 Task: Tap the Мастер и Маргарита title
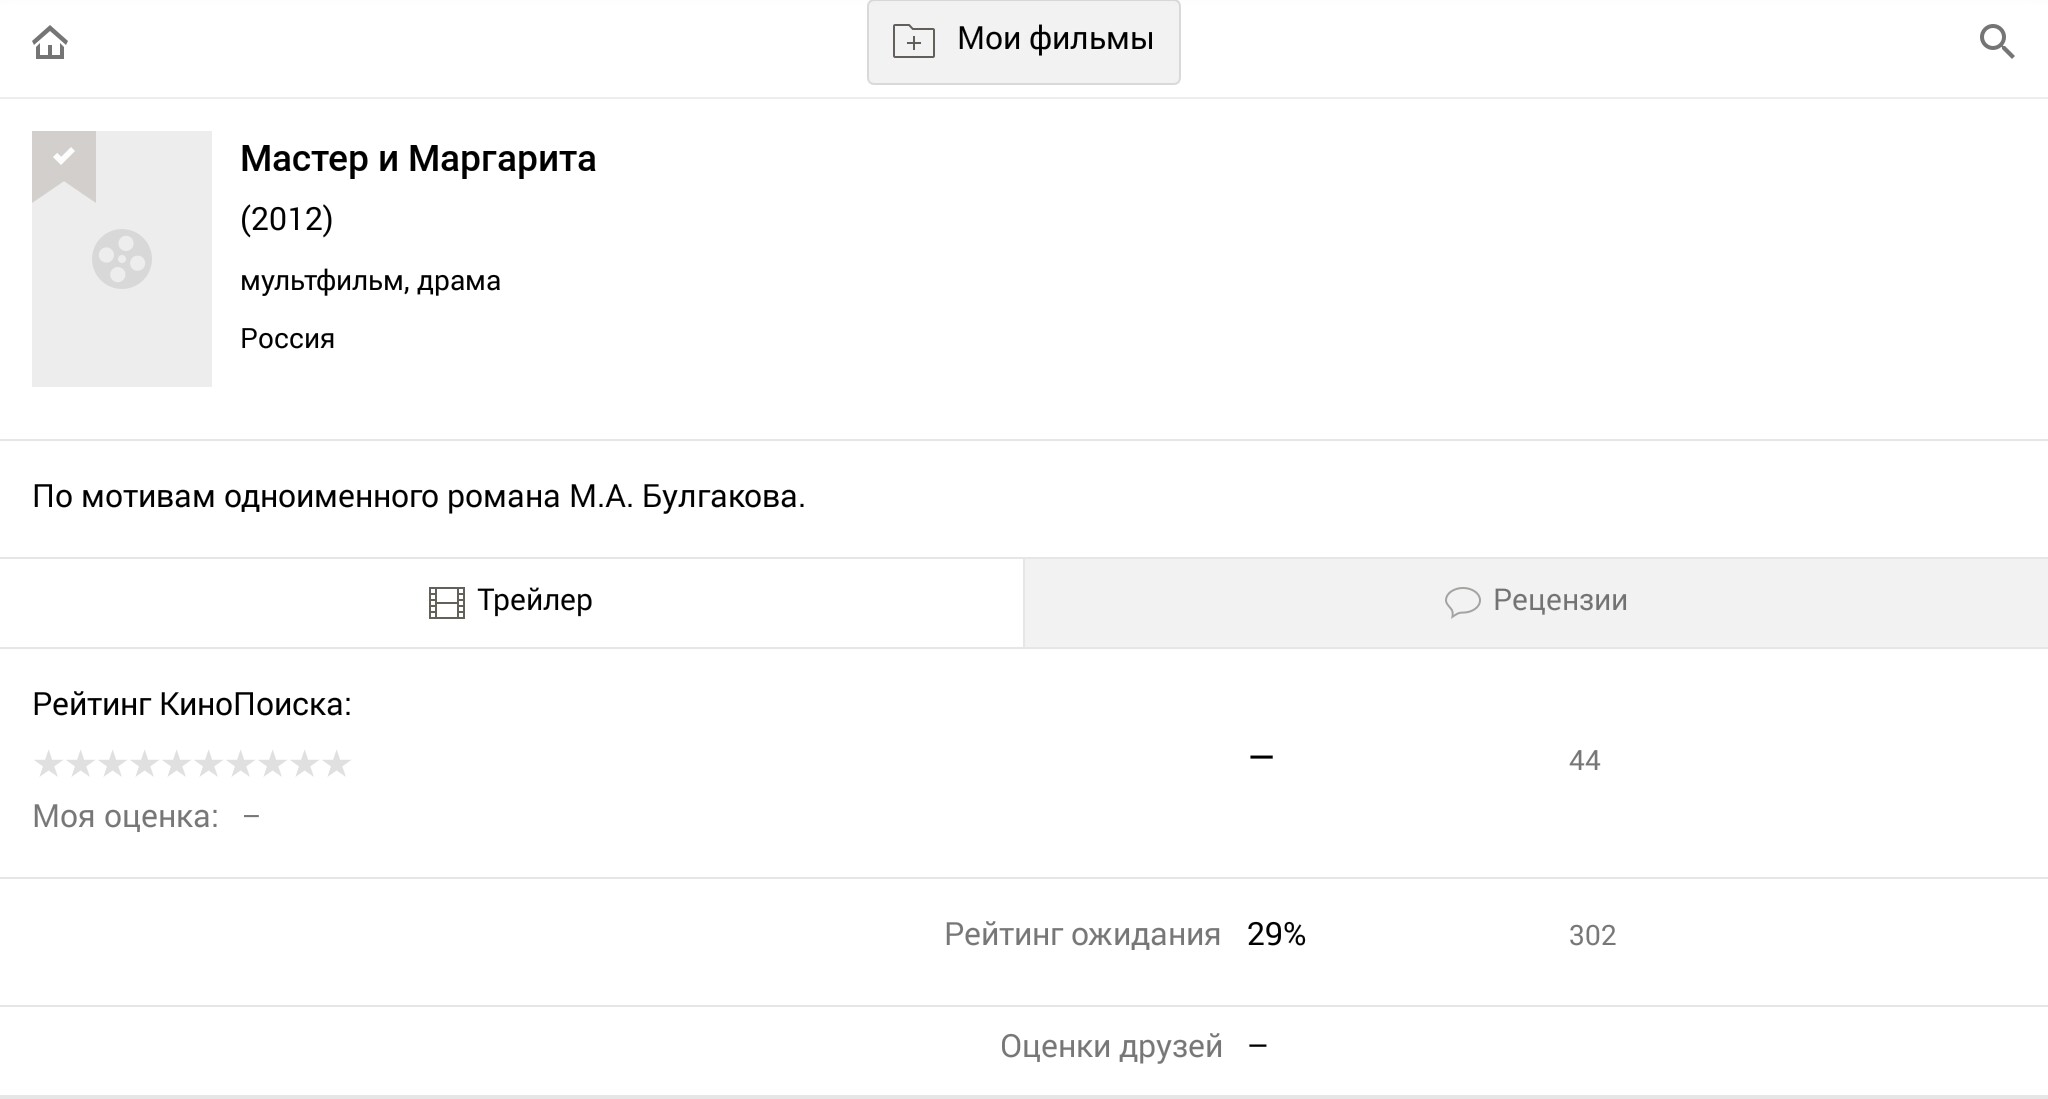click(x=418, y=159)
